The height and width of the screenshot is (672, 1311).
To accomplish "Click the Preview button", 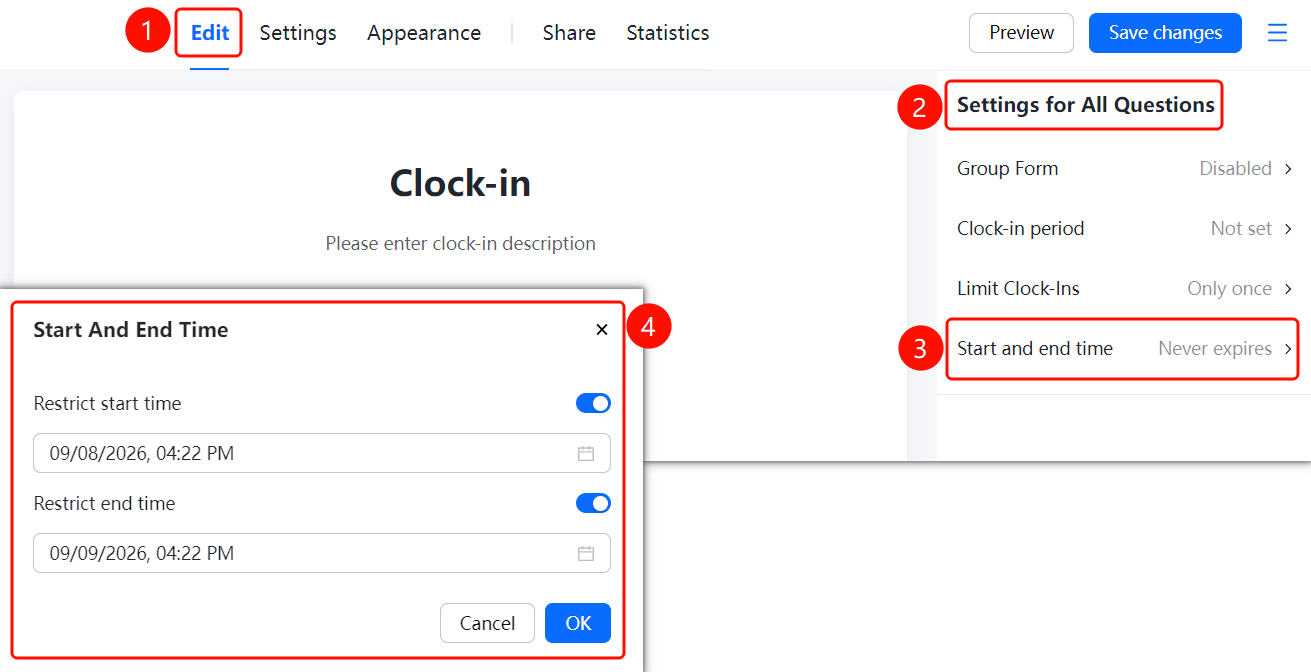I will tap(1021, 33).
